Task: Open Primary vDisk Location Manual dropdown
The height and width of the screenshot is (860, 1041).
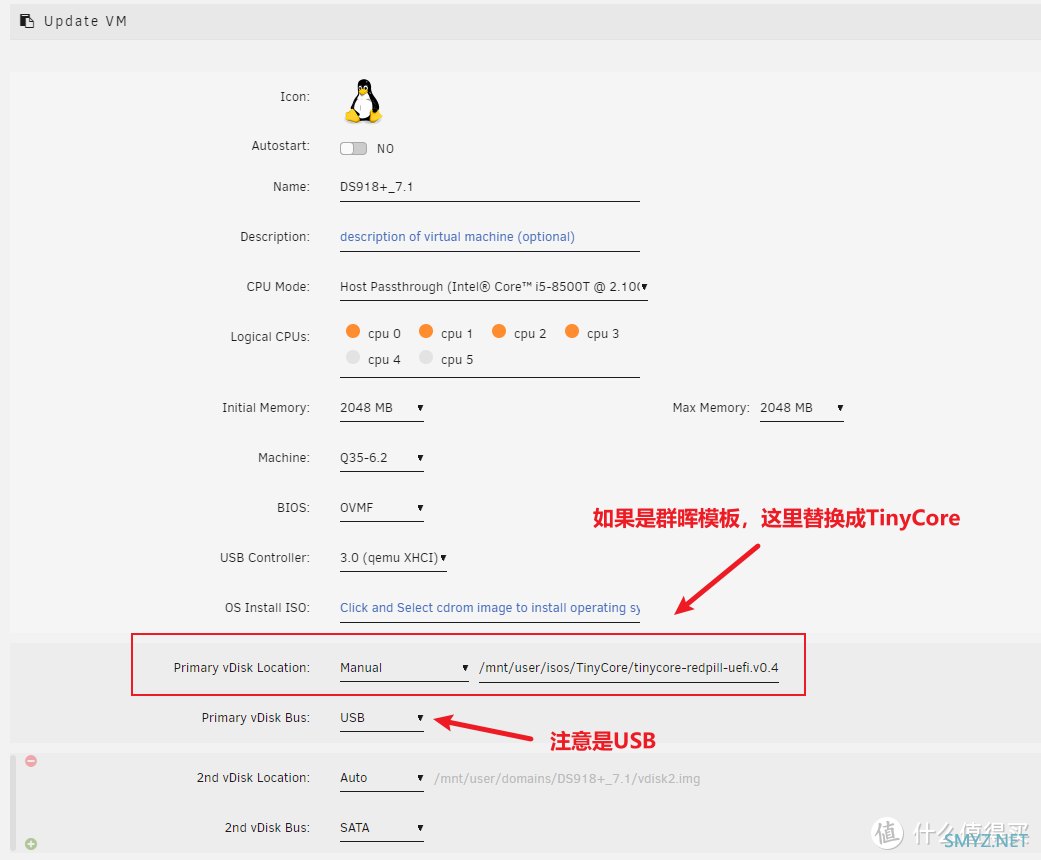Action: pyautogui.click(x=404, y=667)
